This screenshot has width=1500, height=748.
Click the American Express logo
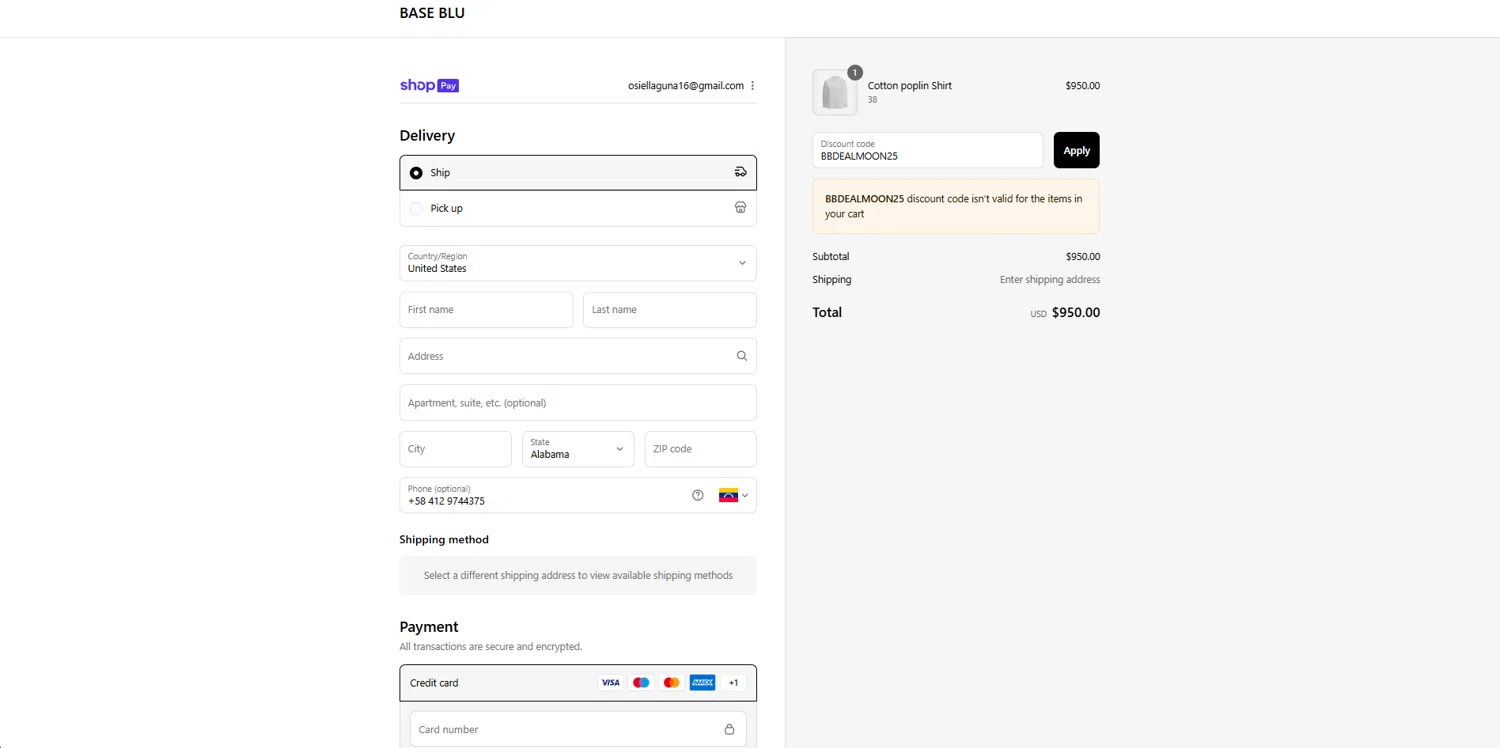(702, 683)
